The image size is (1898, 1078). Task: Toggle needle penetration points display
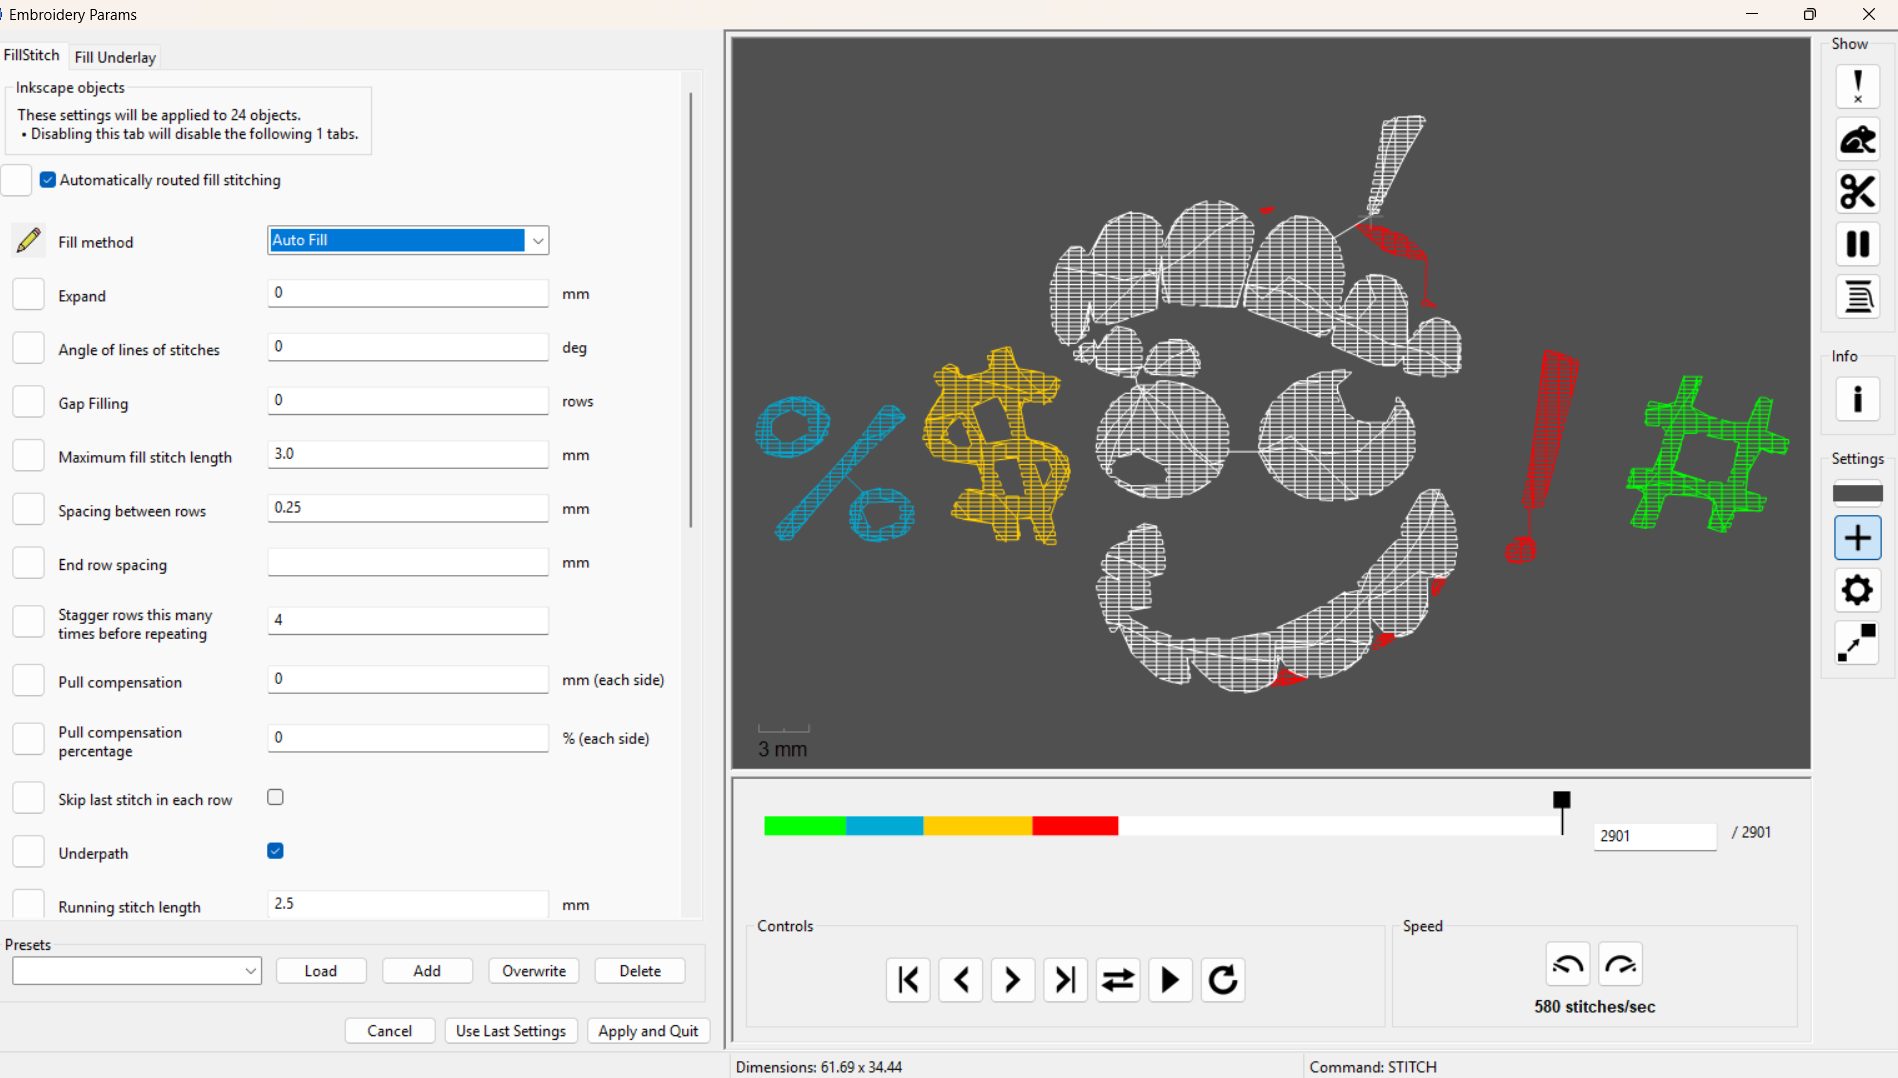tap(1857, 87)
